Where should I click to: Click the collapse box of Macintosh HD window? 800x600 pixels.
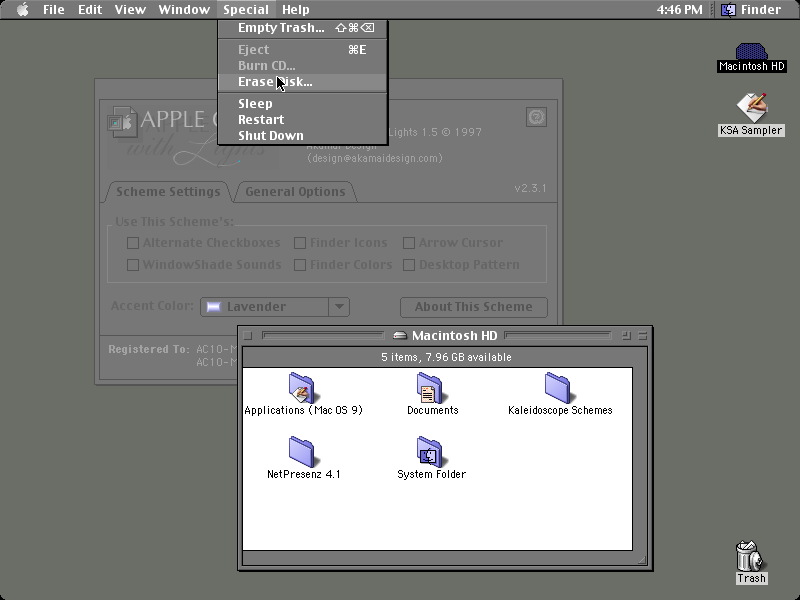click(x=642, y=335)
